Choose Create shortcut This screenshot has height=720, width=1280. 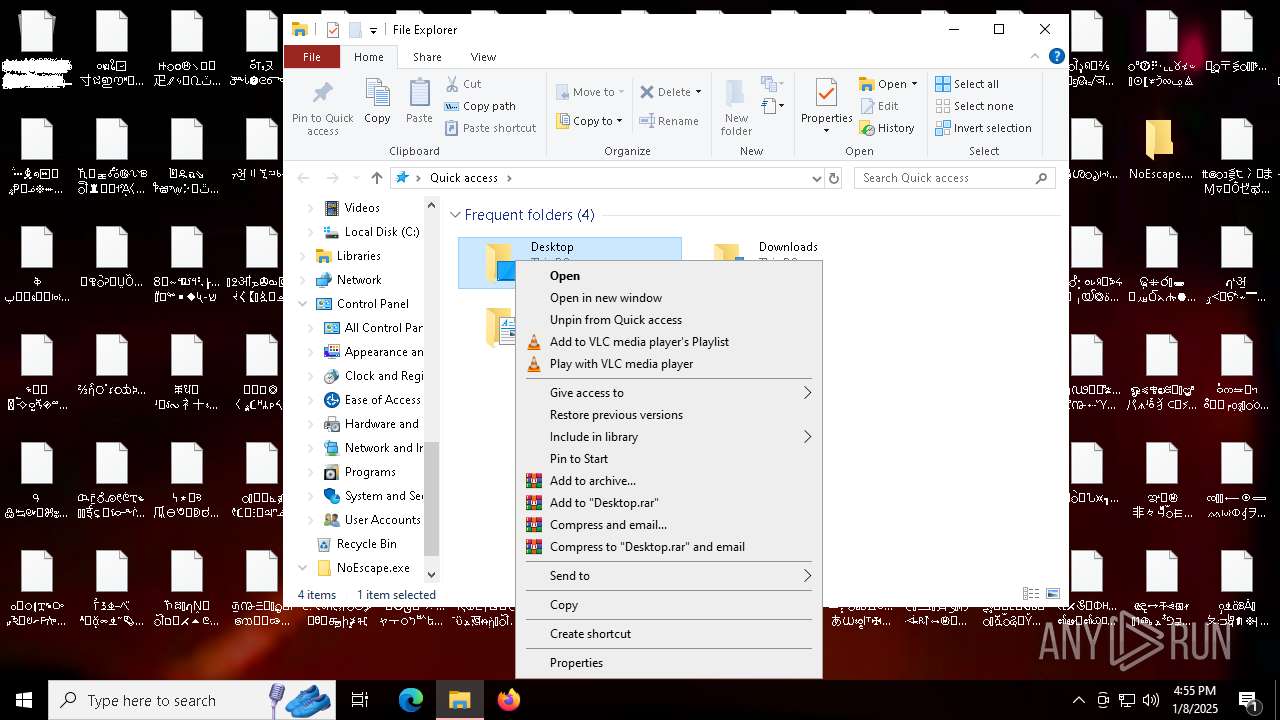[x=668, y=634]
